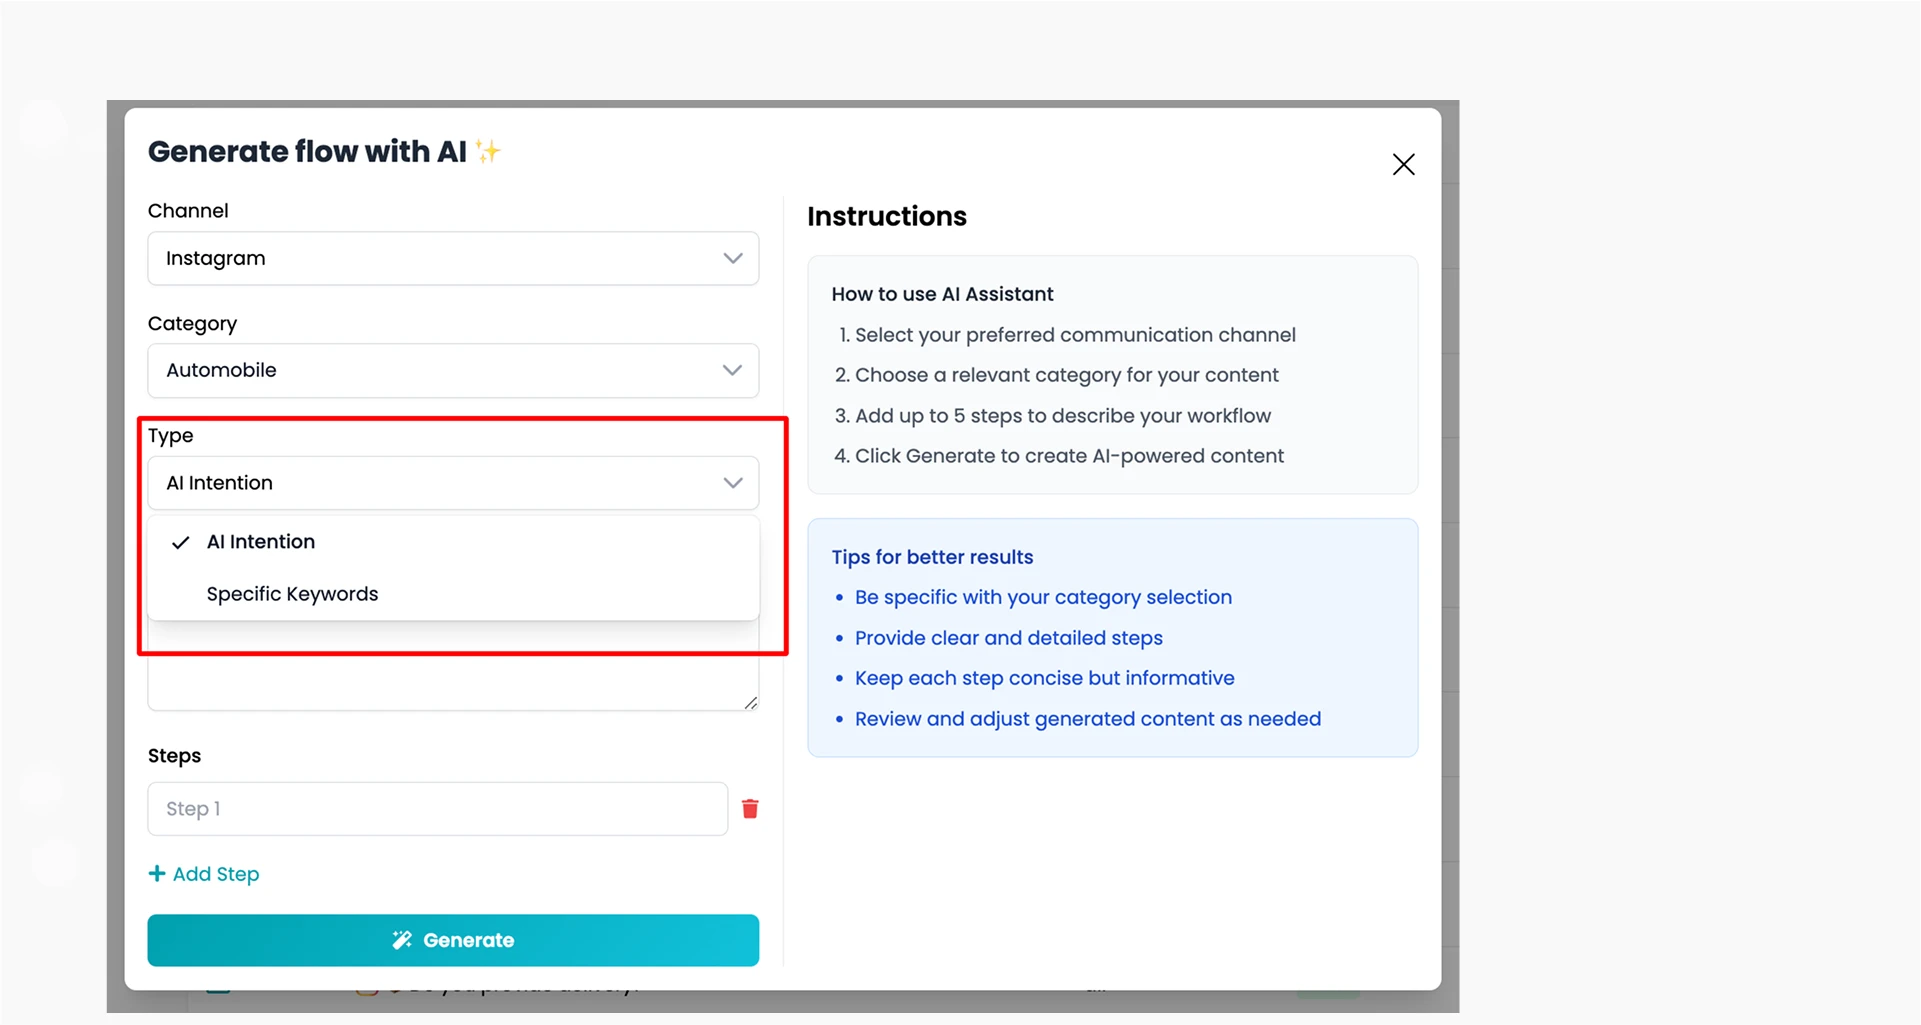Expand the Category dropdown showing Automobile

point(453,370)
